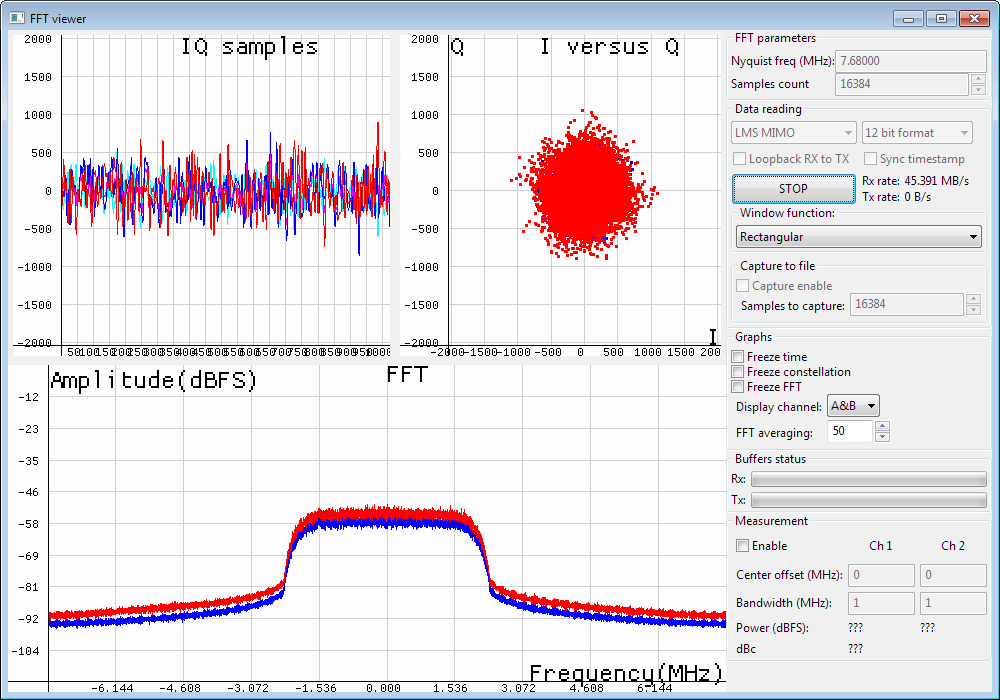Enable the Freeze constellation option

[x=738, y=372]
